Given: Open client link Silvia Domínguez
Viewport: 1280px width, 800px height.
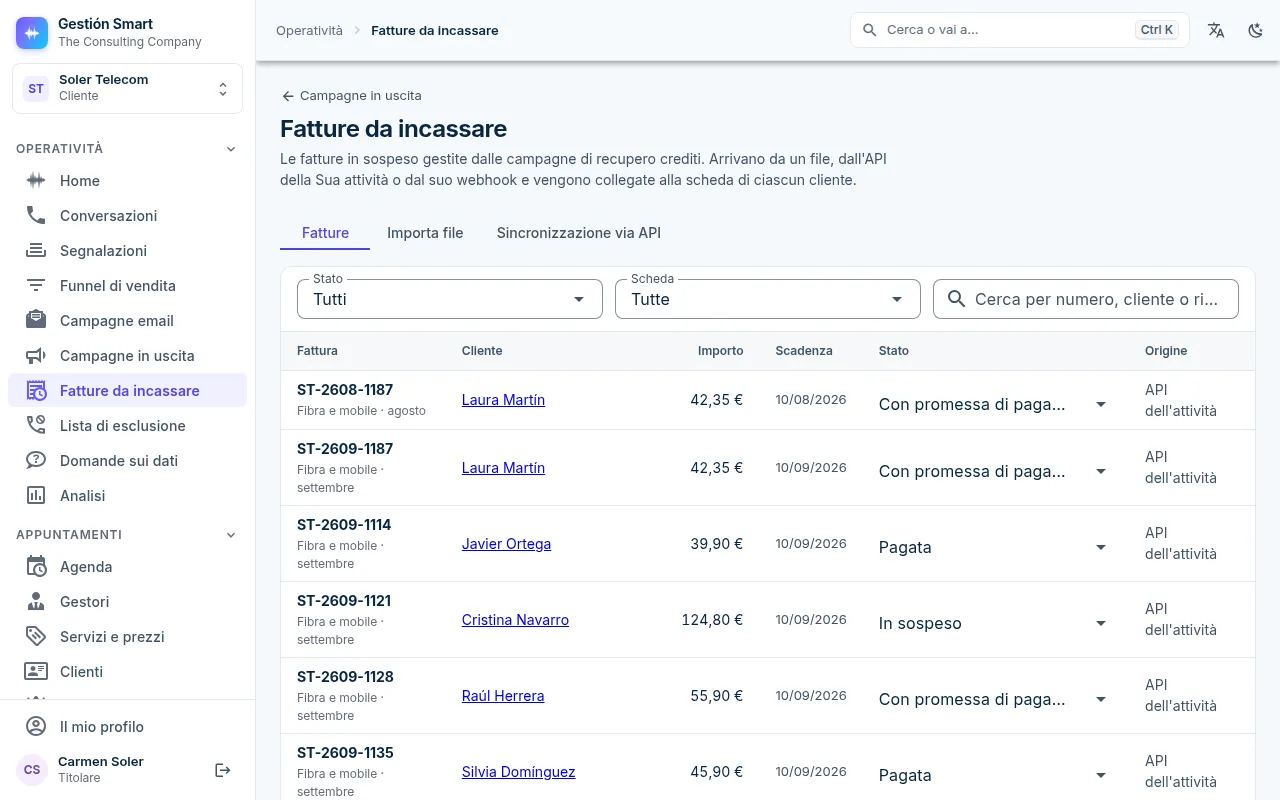Looking at the screenshot, I should coord(518,772).
